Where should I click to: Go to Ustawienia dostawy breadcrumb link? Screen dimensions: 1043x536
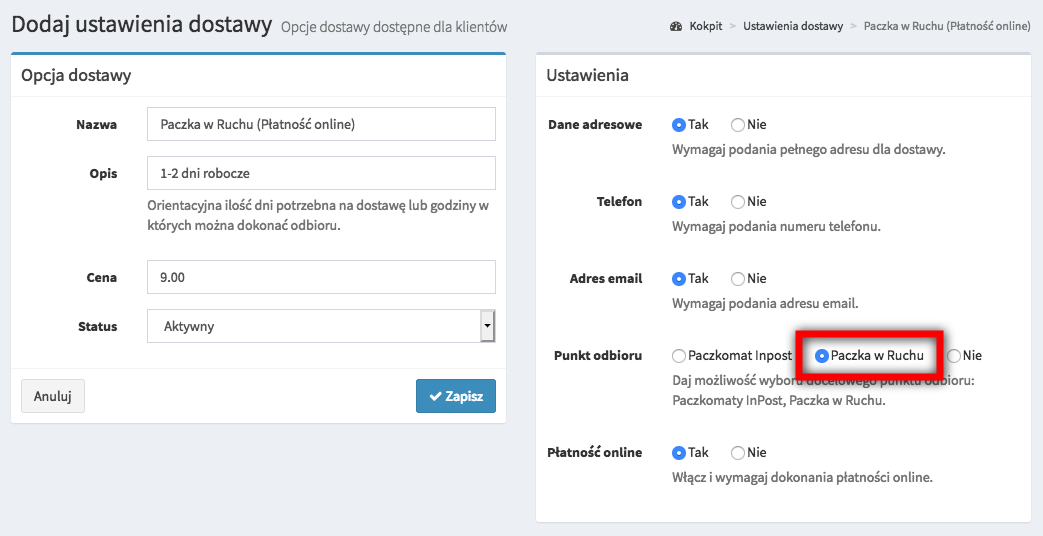coord(793,27)
